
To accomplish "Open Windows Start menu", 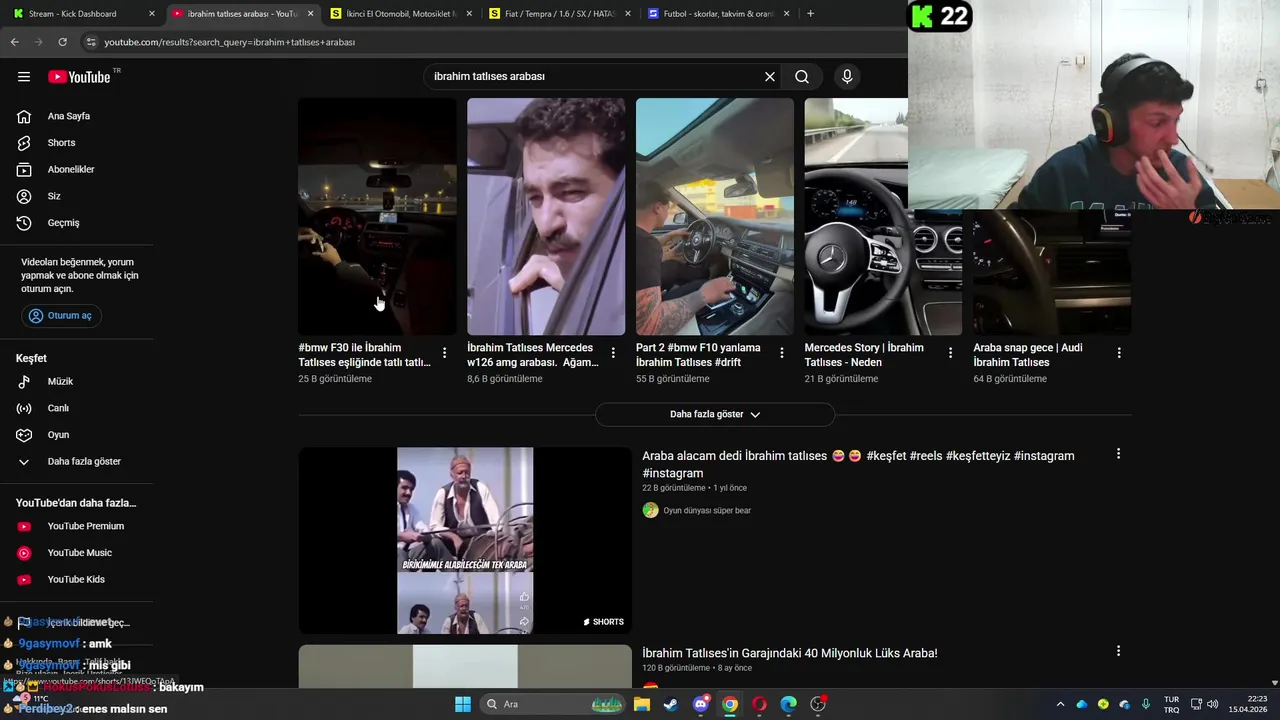I will tap(463, 704).
